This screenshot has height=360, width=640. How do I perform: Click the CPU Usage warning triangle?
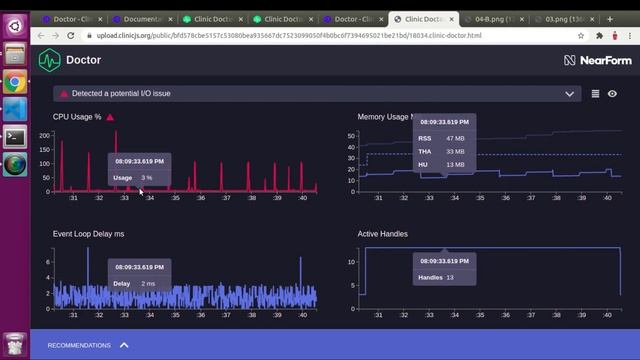tap(110, 117)
